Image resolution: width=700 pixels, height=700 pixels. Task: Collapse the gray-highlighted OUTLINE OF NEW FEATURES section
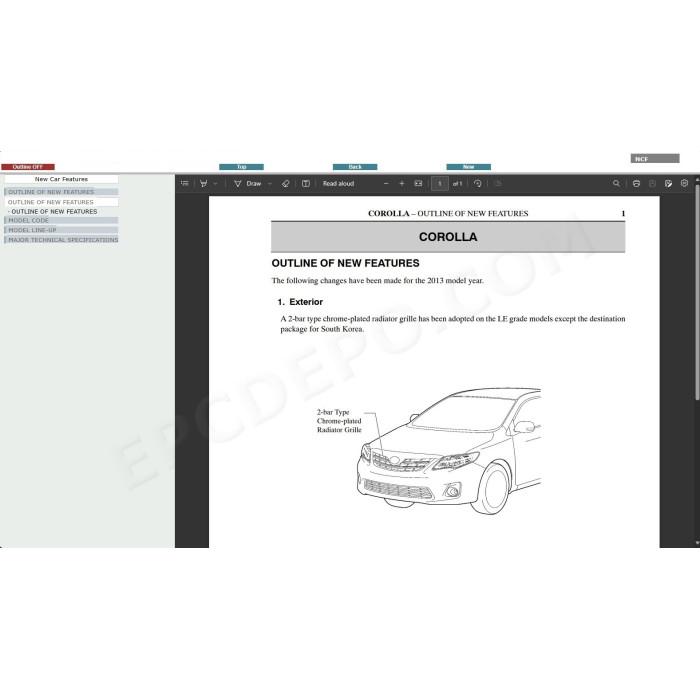[61, 192]
